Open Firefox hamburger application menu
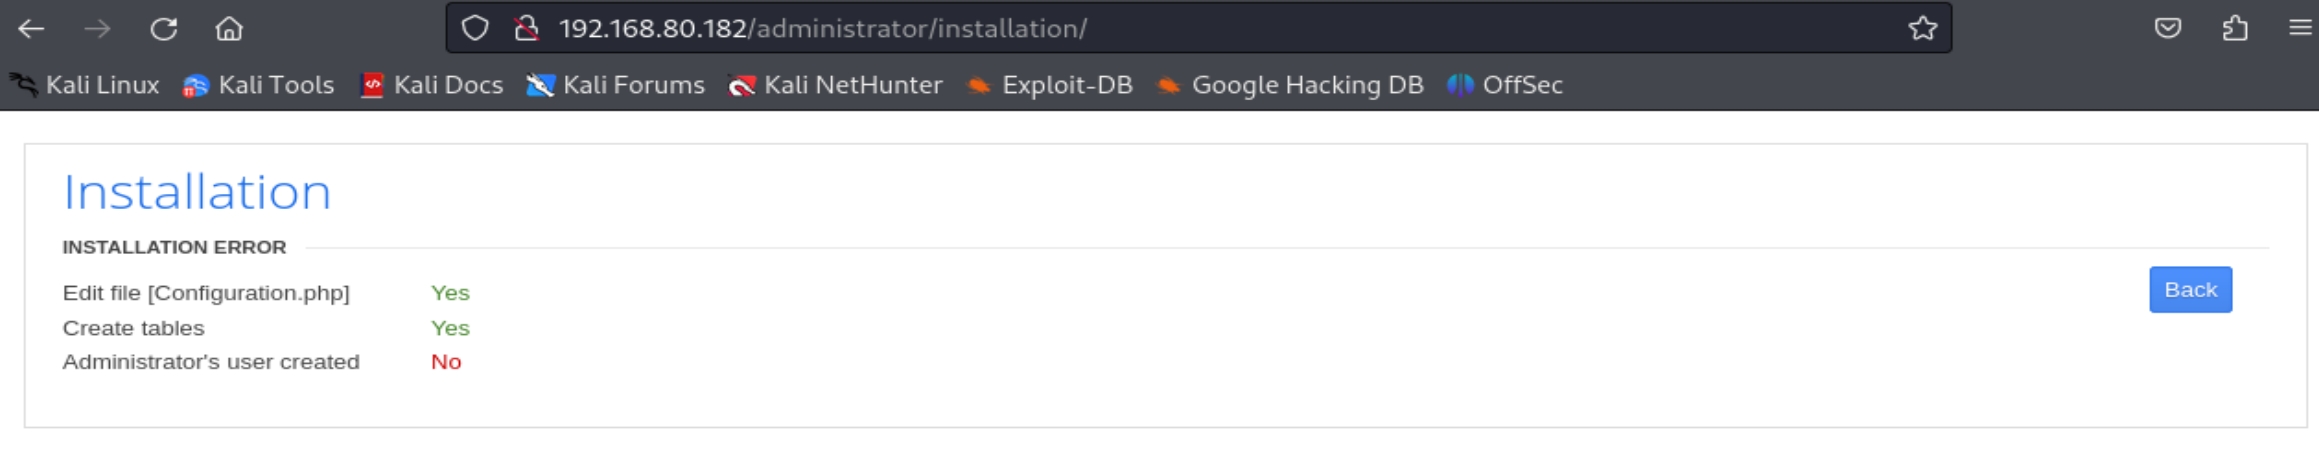Viewport: 2319px width, 463px height. [2300, 29]
